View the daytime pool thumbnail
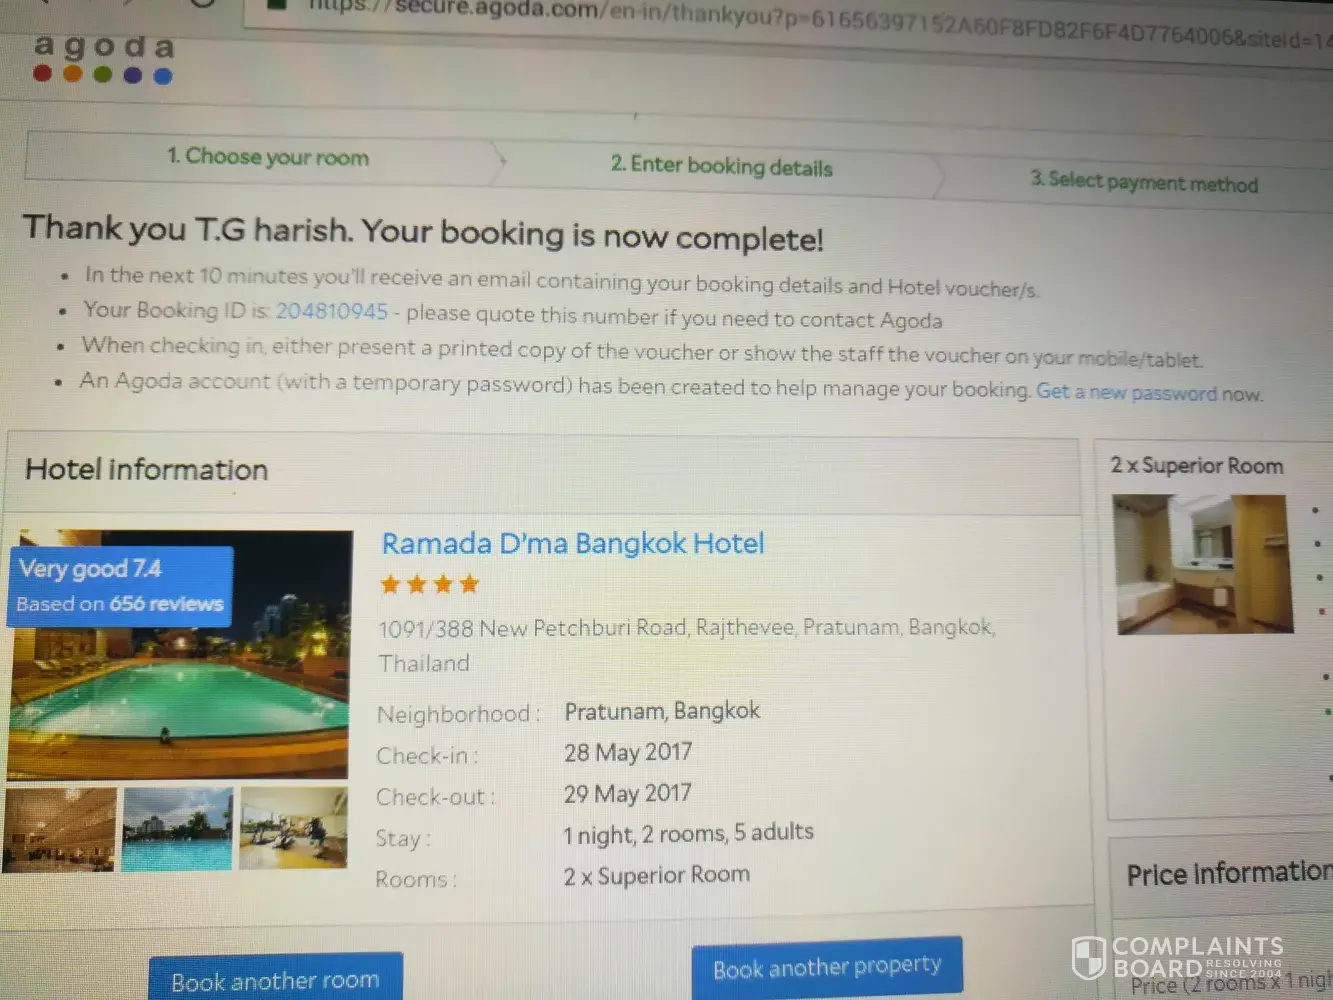 tap(177, 828)
